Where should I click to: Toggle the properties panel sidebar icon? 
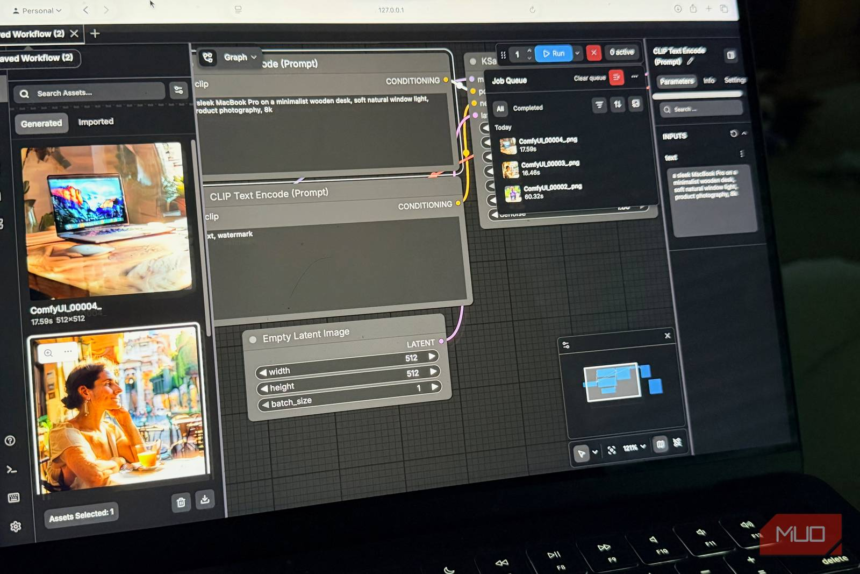pyautogui.click(x=731, y=55)
